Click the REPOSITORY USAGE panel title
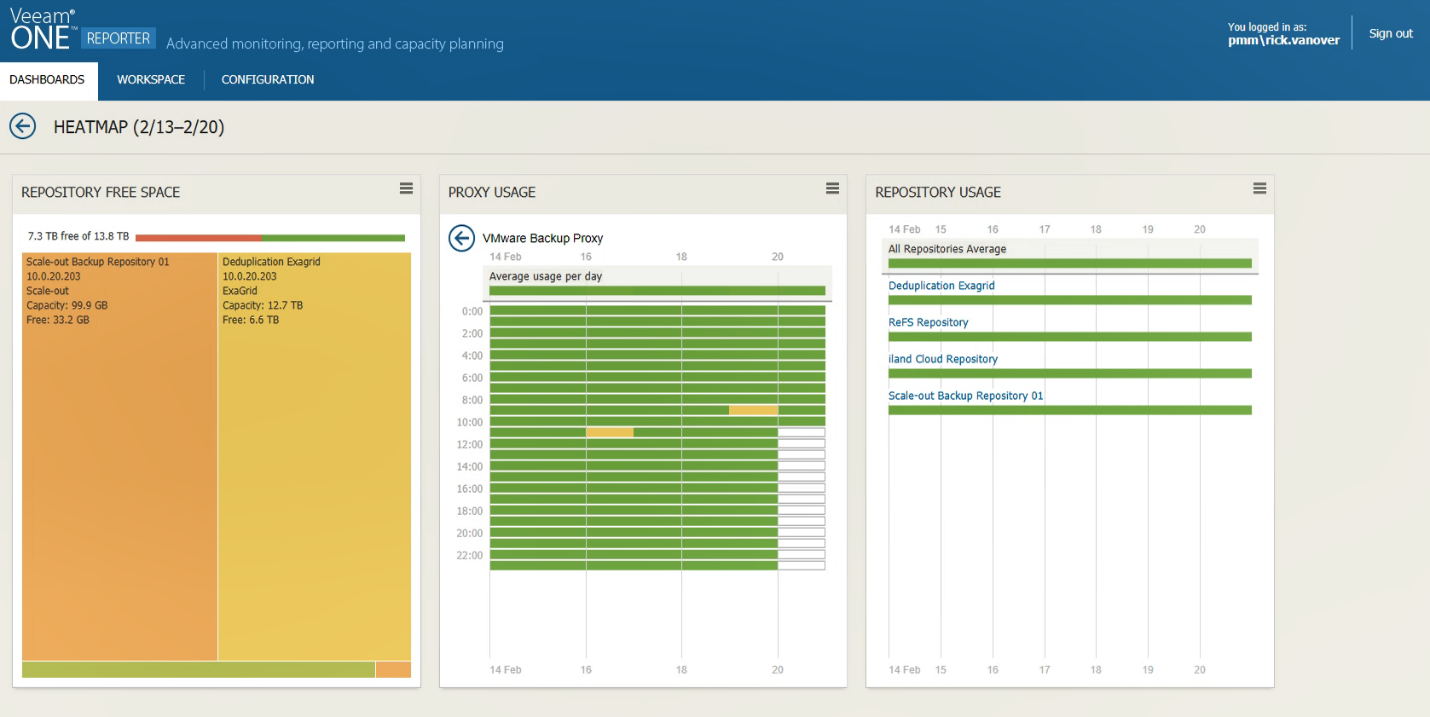The height and width of the screenshot is (717, 1430). [938, 192]
